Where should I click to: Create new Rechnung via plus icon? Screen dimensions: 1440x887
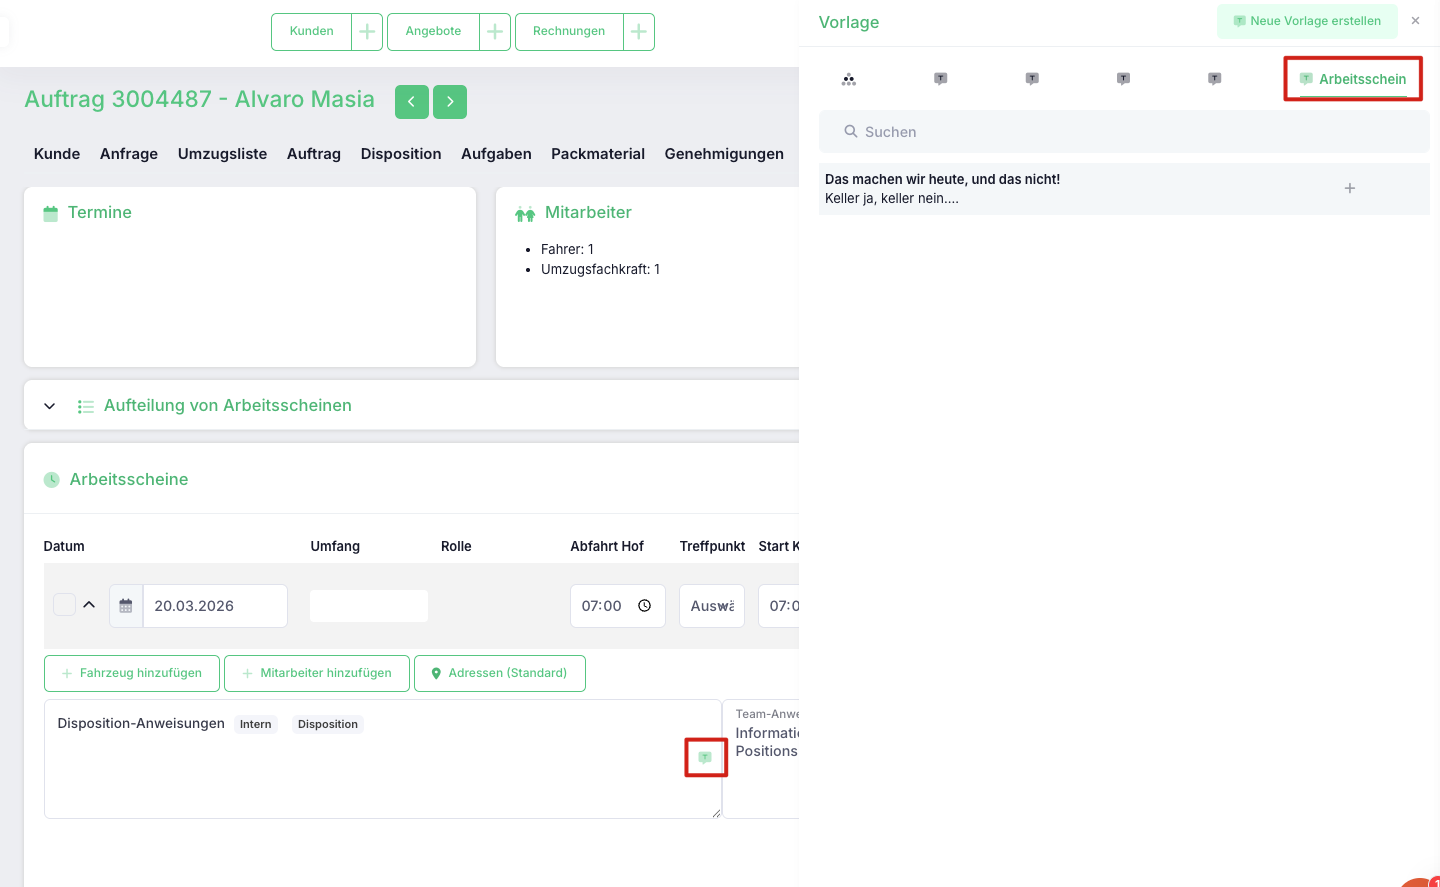pos(639,31)
